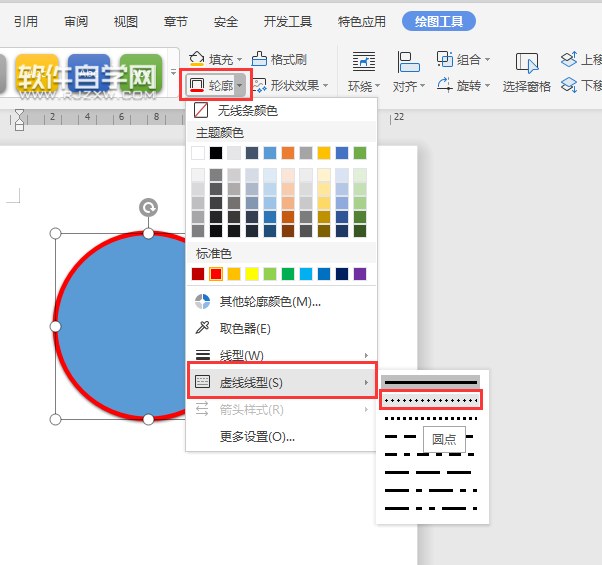Expand the Wrap (环绕) dropdown arrow

coord(377,85)
